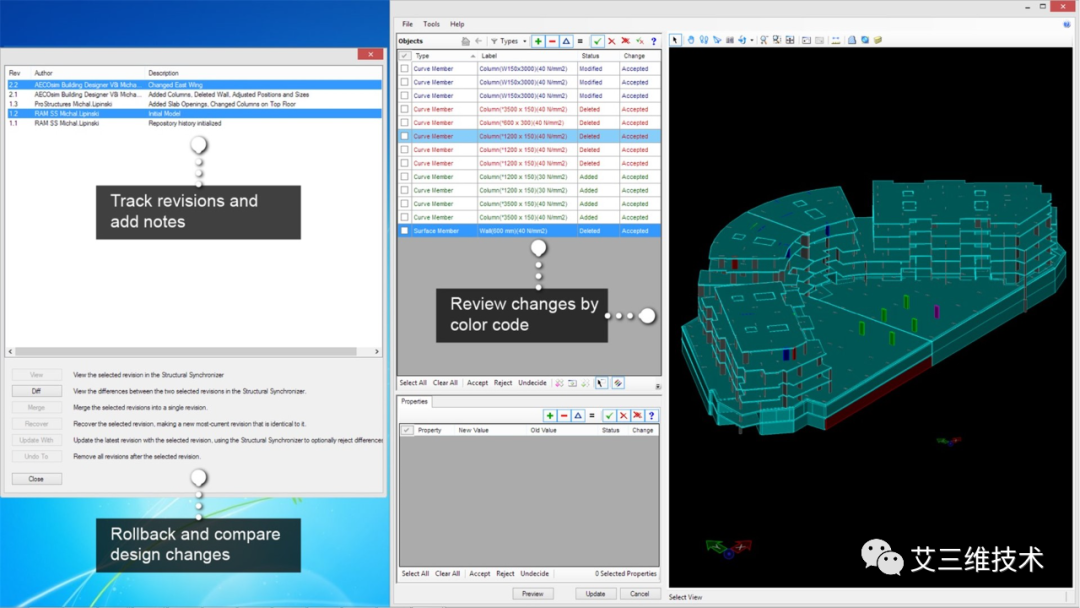The height and width of the screenshot is (608, 1080).
Task: Toggle the green plus Added filter in Objects toolbar
Action: coord(538,41)
